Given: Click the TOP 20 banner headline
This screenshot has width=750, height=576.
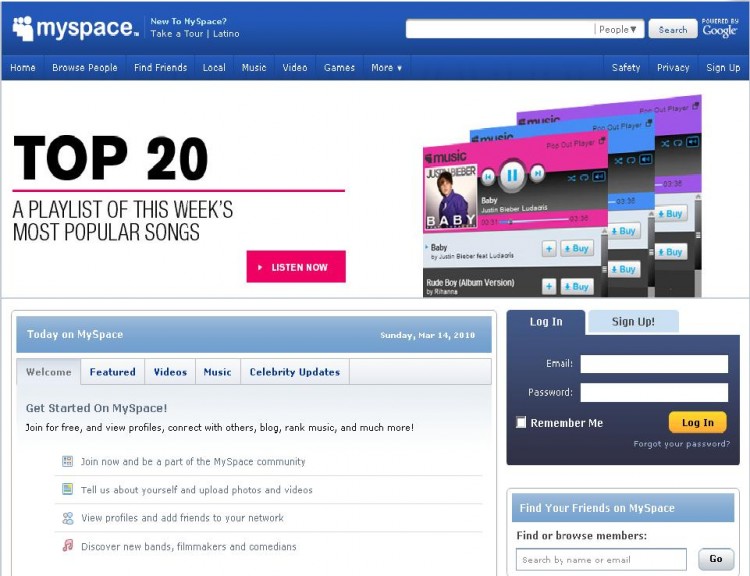Looking at the screenshot, I should [110, 158].
